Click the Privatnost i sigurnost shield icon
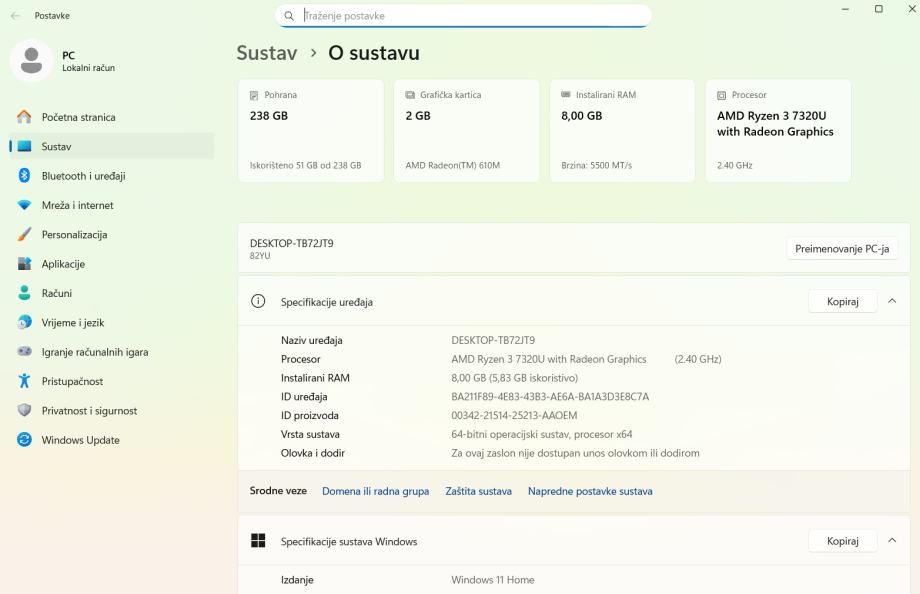The width and height of the screenshot is (920, 594). (x=25, y=411)
